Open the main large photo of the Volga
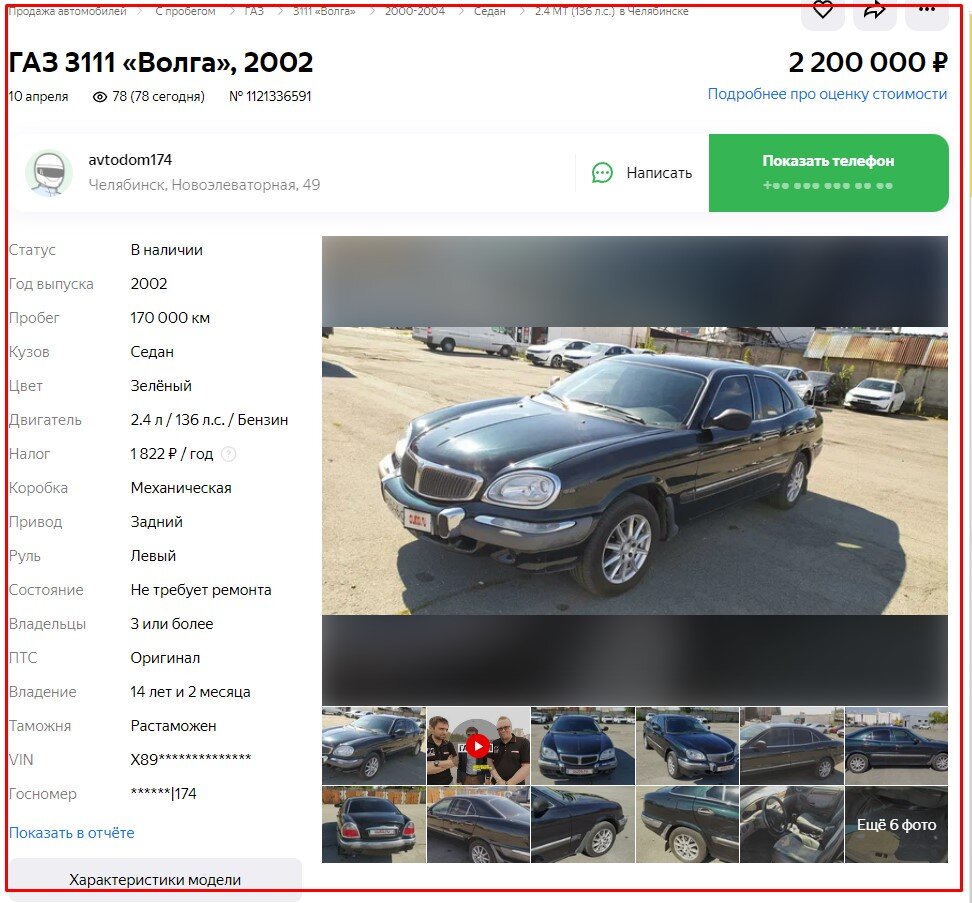The width and height of the screenshot is (972, 903). point(635,471)
